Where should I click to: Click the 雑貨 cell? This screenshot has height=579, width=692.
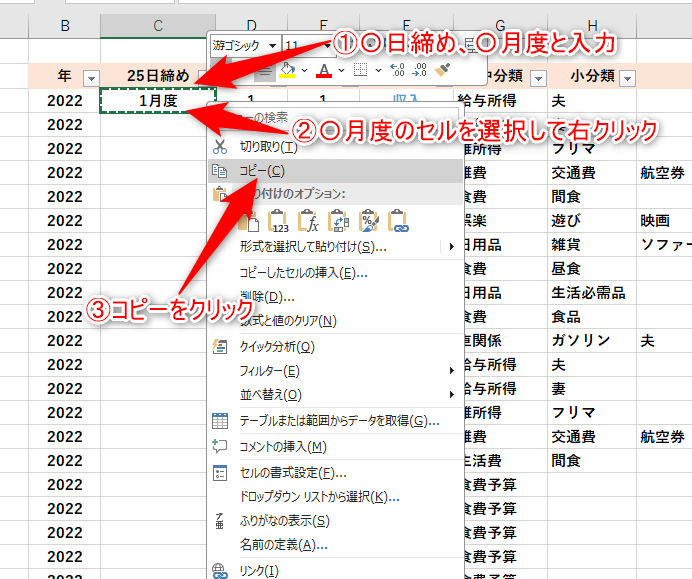(x=592, y=244)
